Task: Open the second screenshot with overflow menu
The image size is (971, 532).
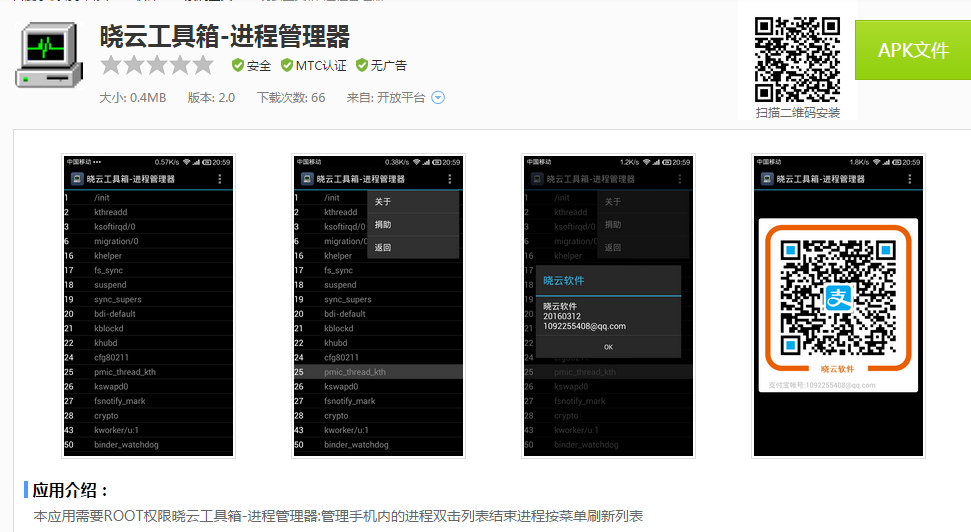Action: pyautogui.click(x=378, y=306)
